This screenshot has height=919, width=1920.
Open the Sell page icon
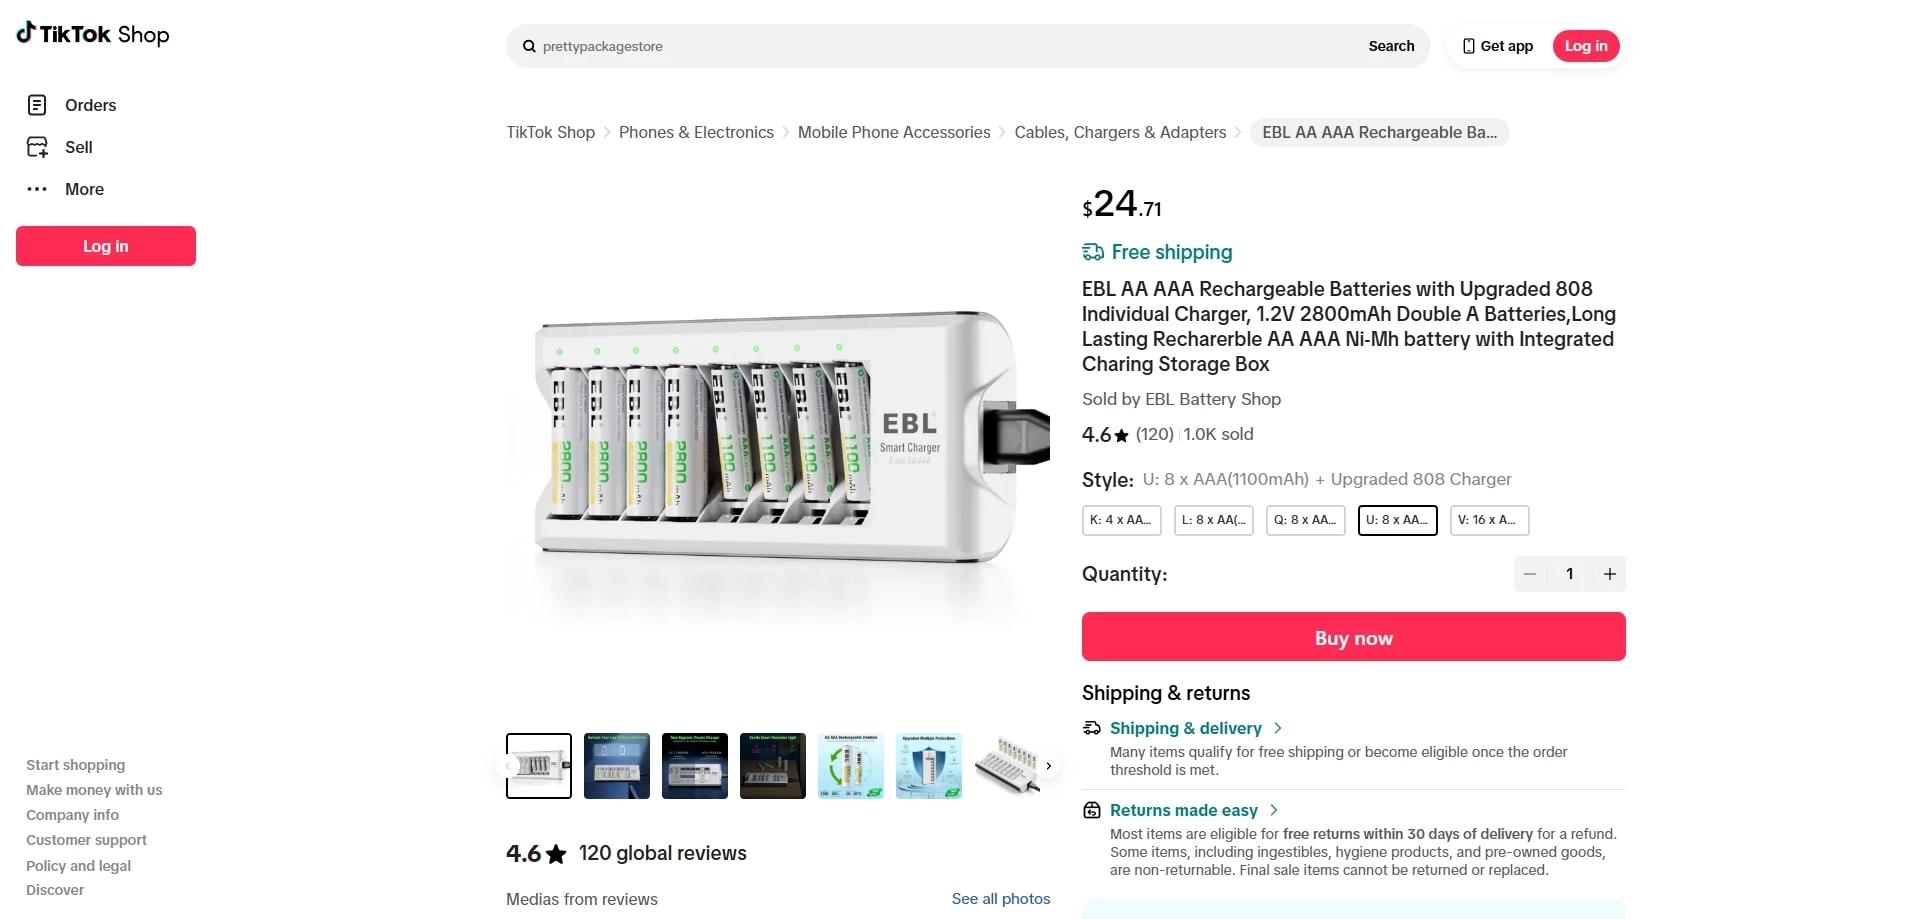coord(37,147)
